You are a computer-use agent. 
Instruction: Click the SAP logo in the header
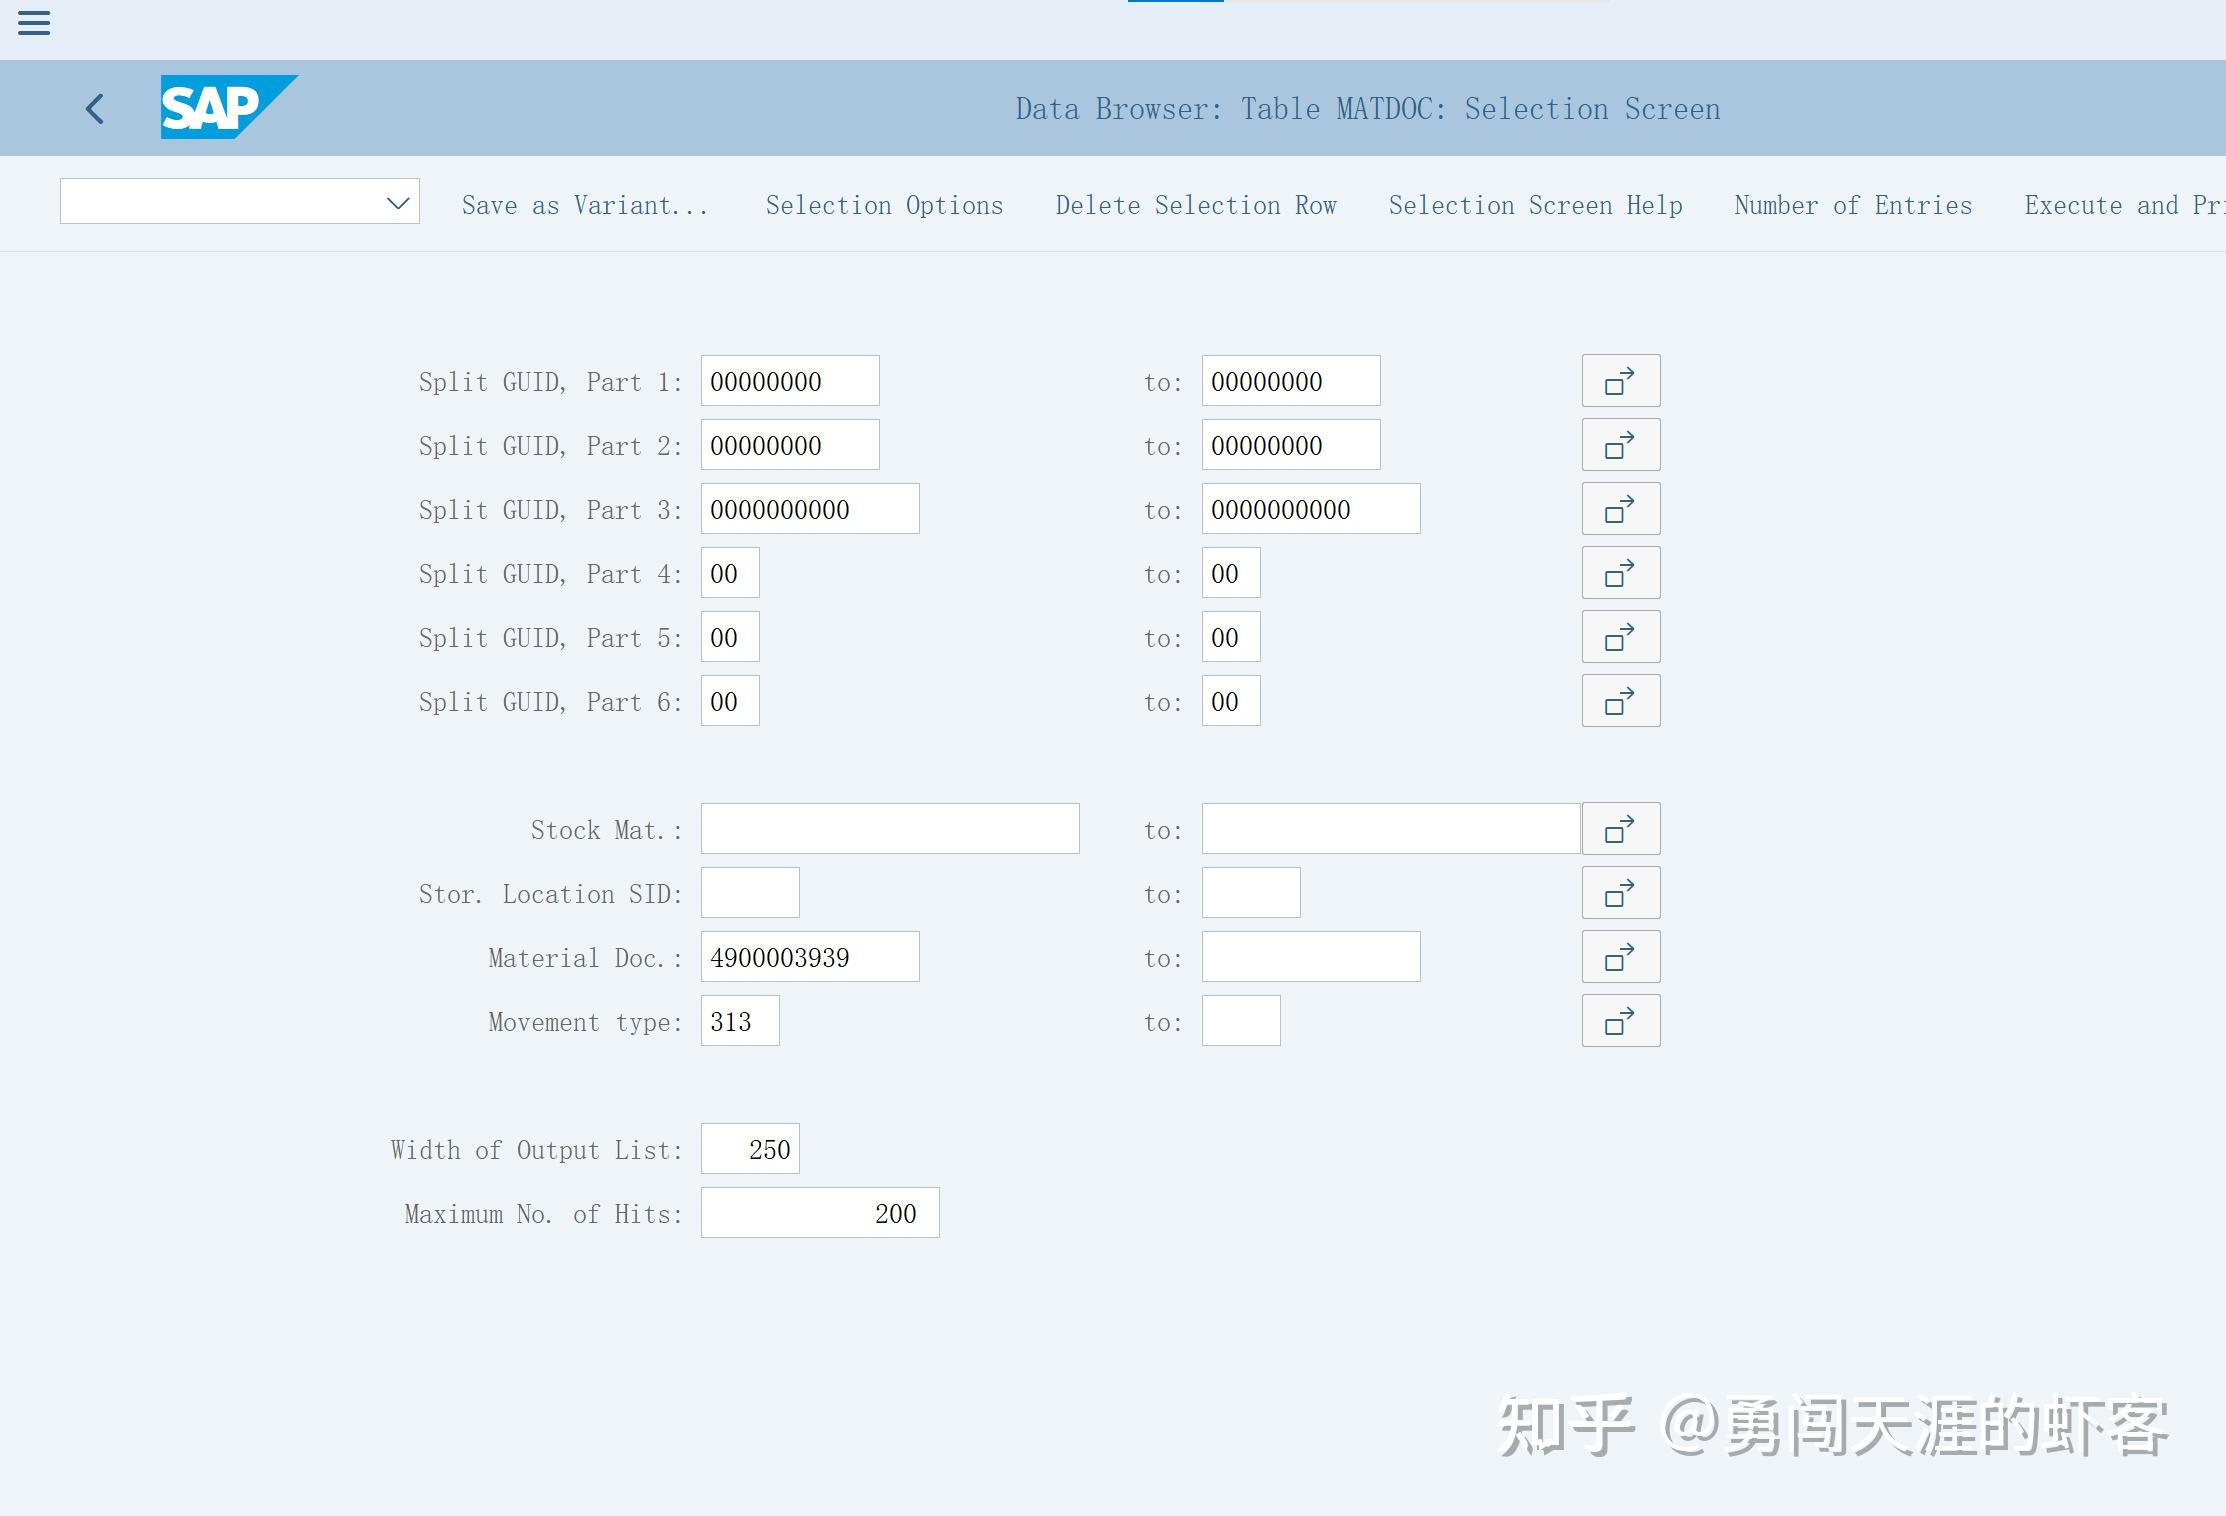(x=228, y=107)
